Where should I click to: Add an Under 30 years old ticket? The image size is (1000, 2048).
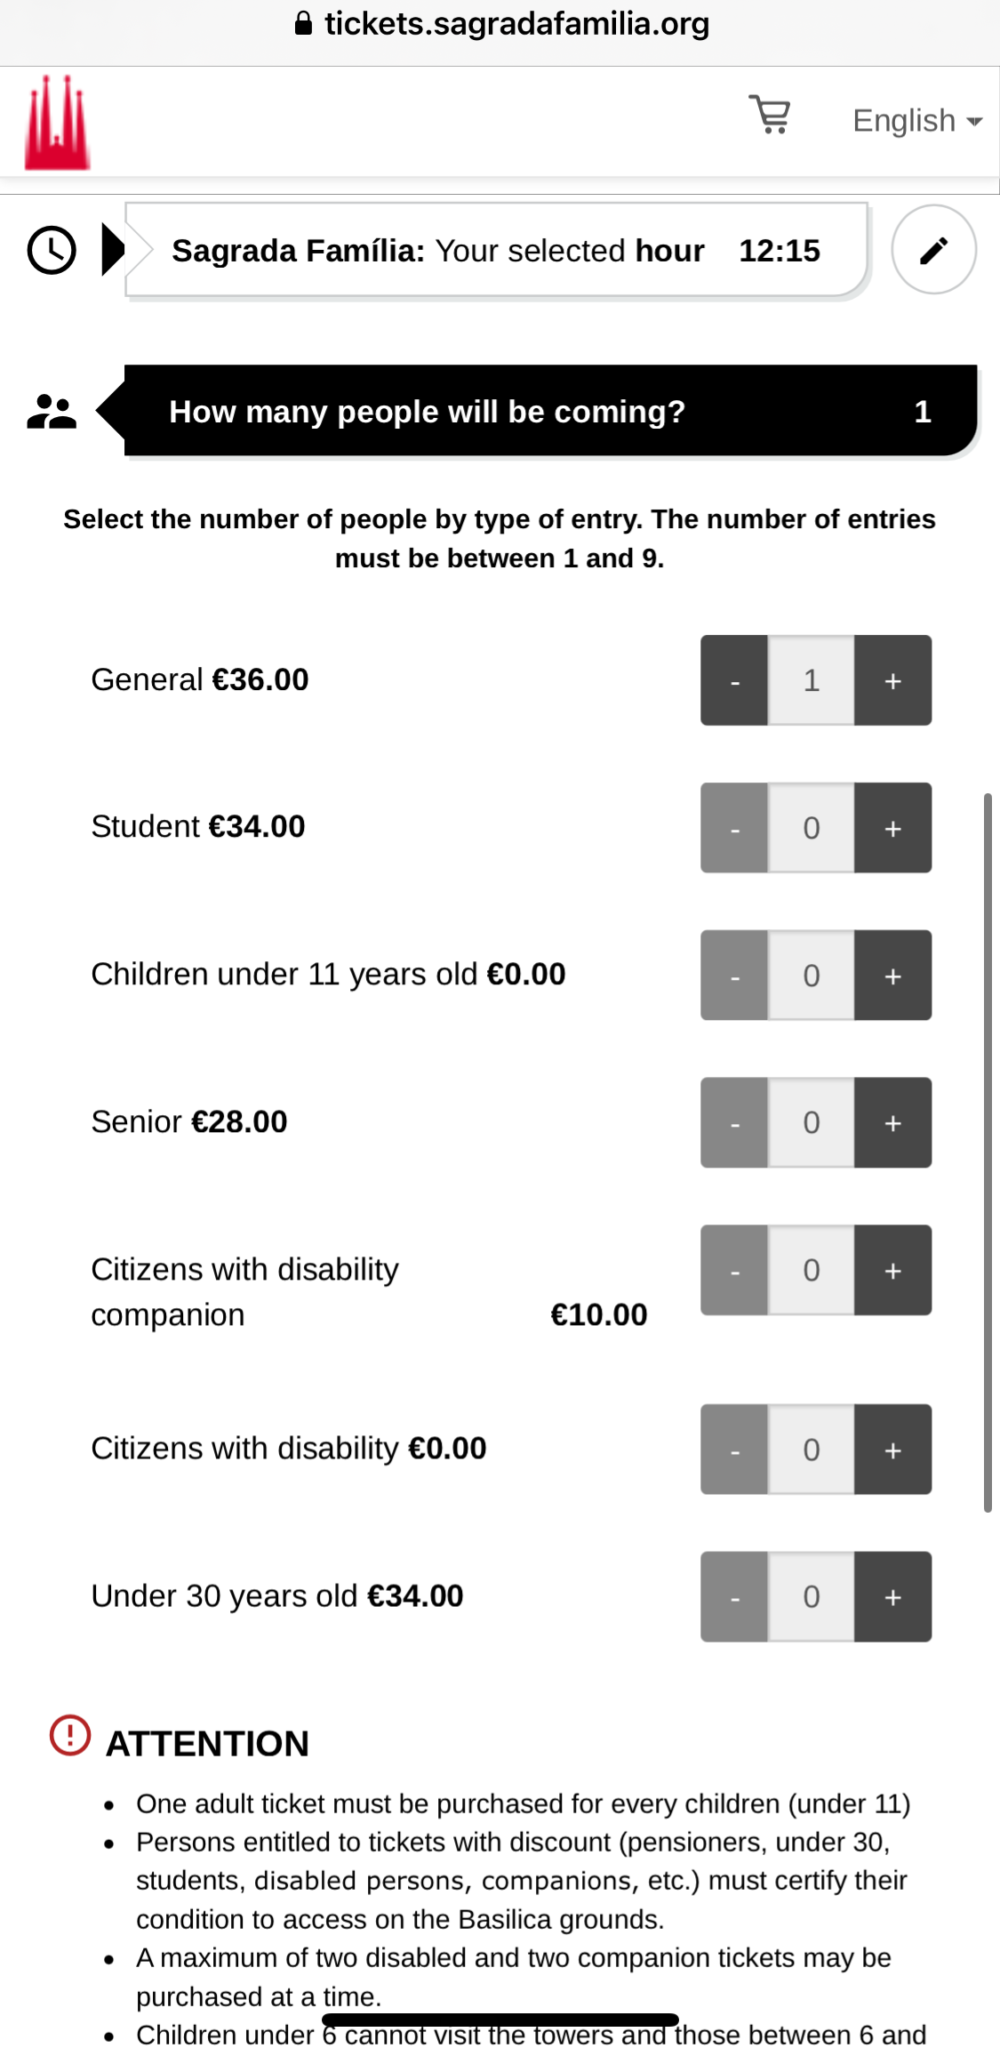click(x=893, y=1597)
